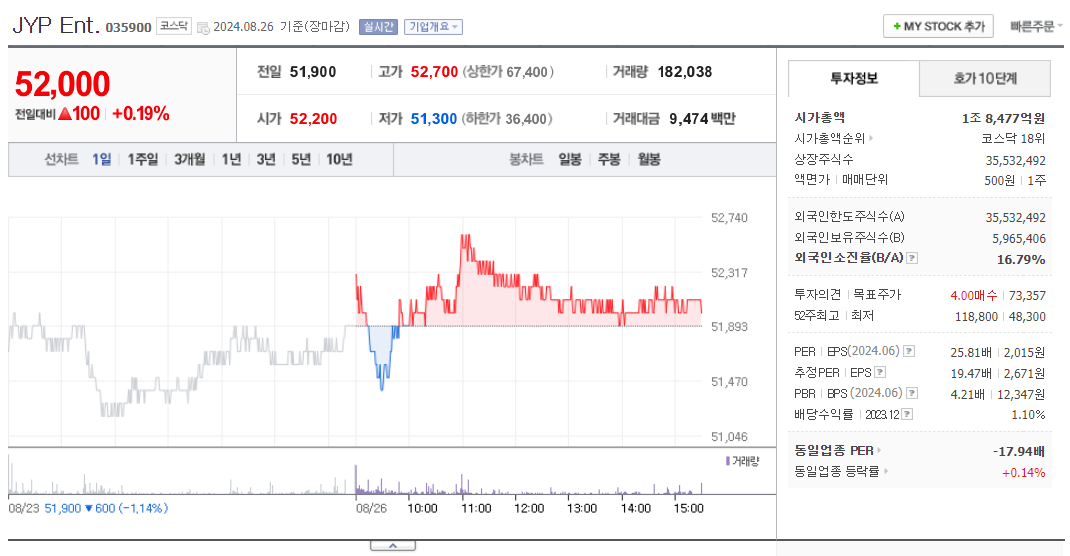The width and height of the screenshot is (1070, 556).
Task: Open help icon next to PER EPS(2024.06)
Action: pos(909,351)
